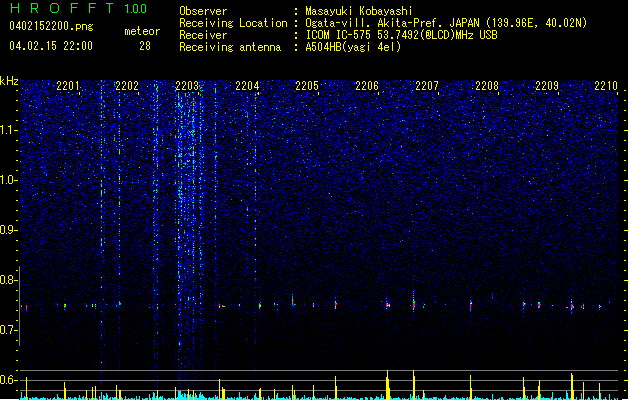The height and width of the screenshot is (400, 629).
Task: Click the Receiver label
Action: pyautogui.click(x=203, y=35)
